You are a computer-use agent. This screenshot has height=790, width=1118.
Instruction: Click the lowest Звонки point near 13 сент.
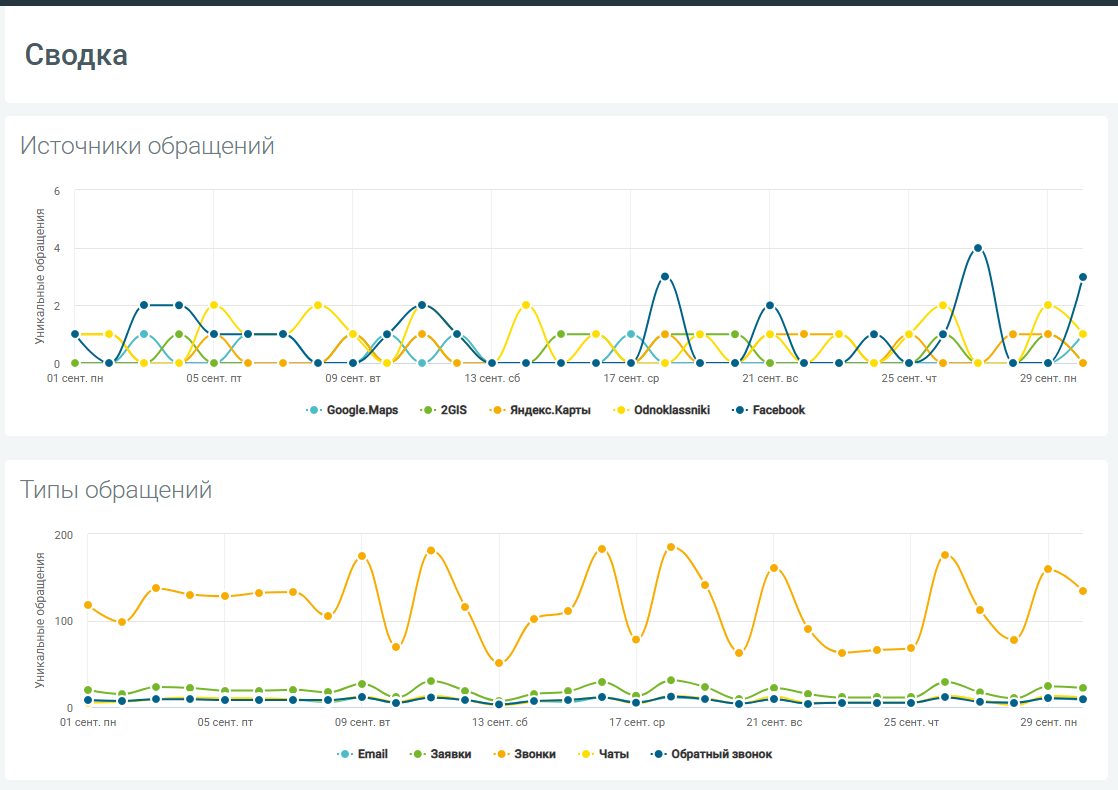499,663
